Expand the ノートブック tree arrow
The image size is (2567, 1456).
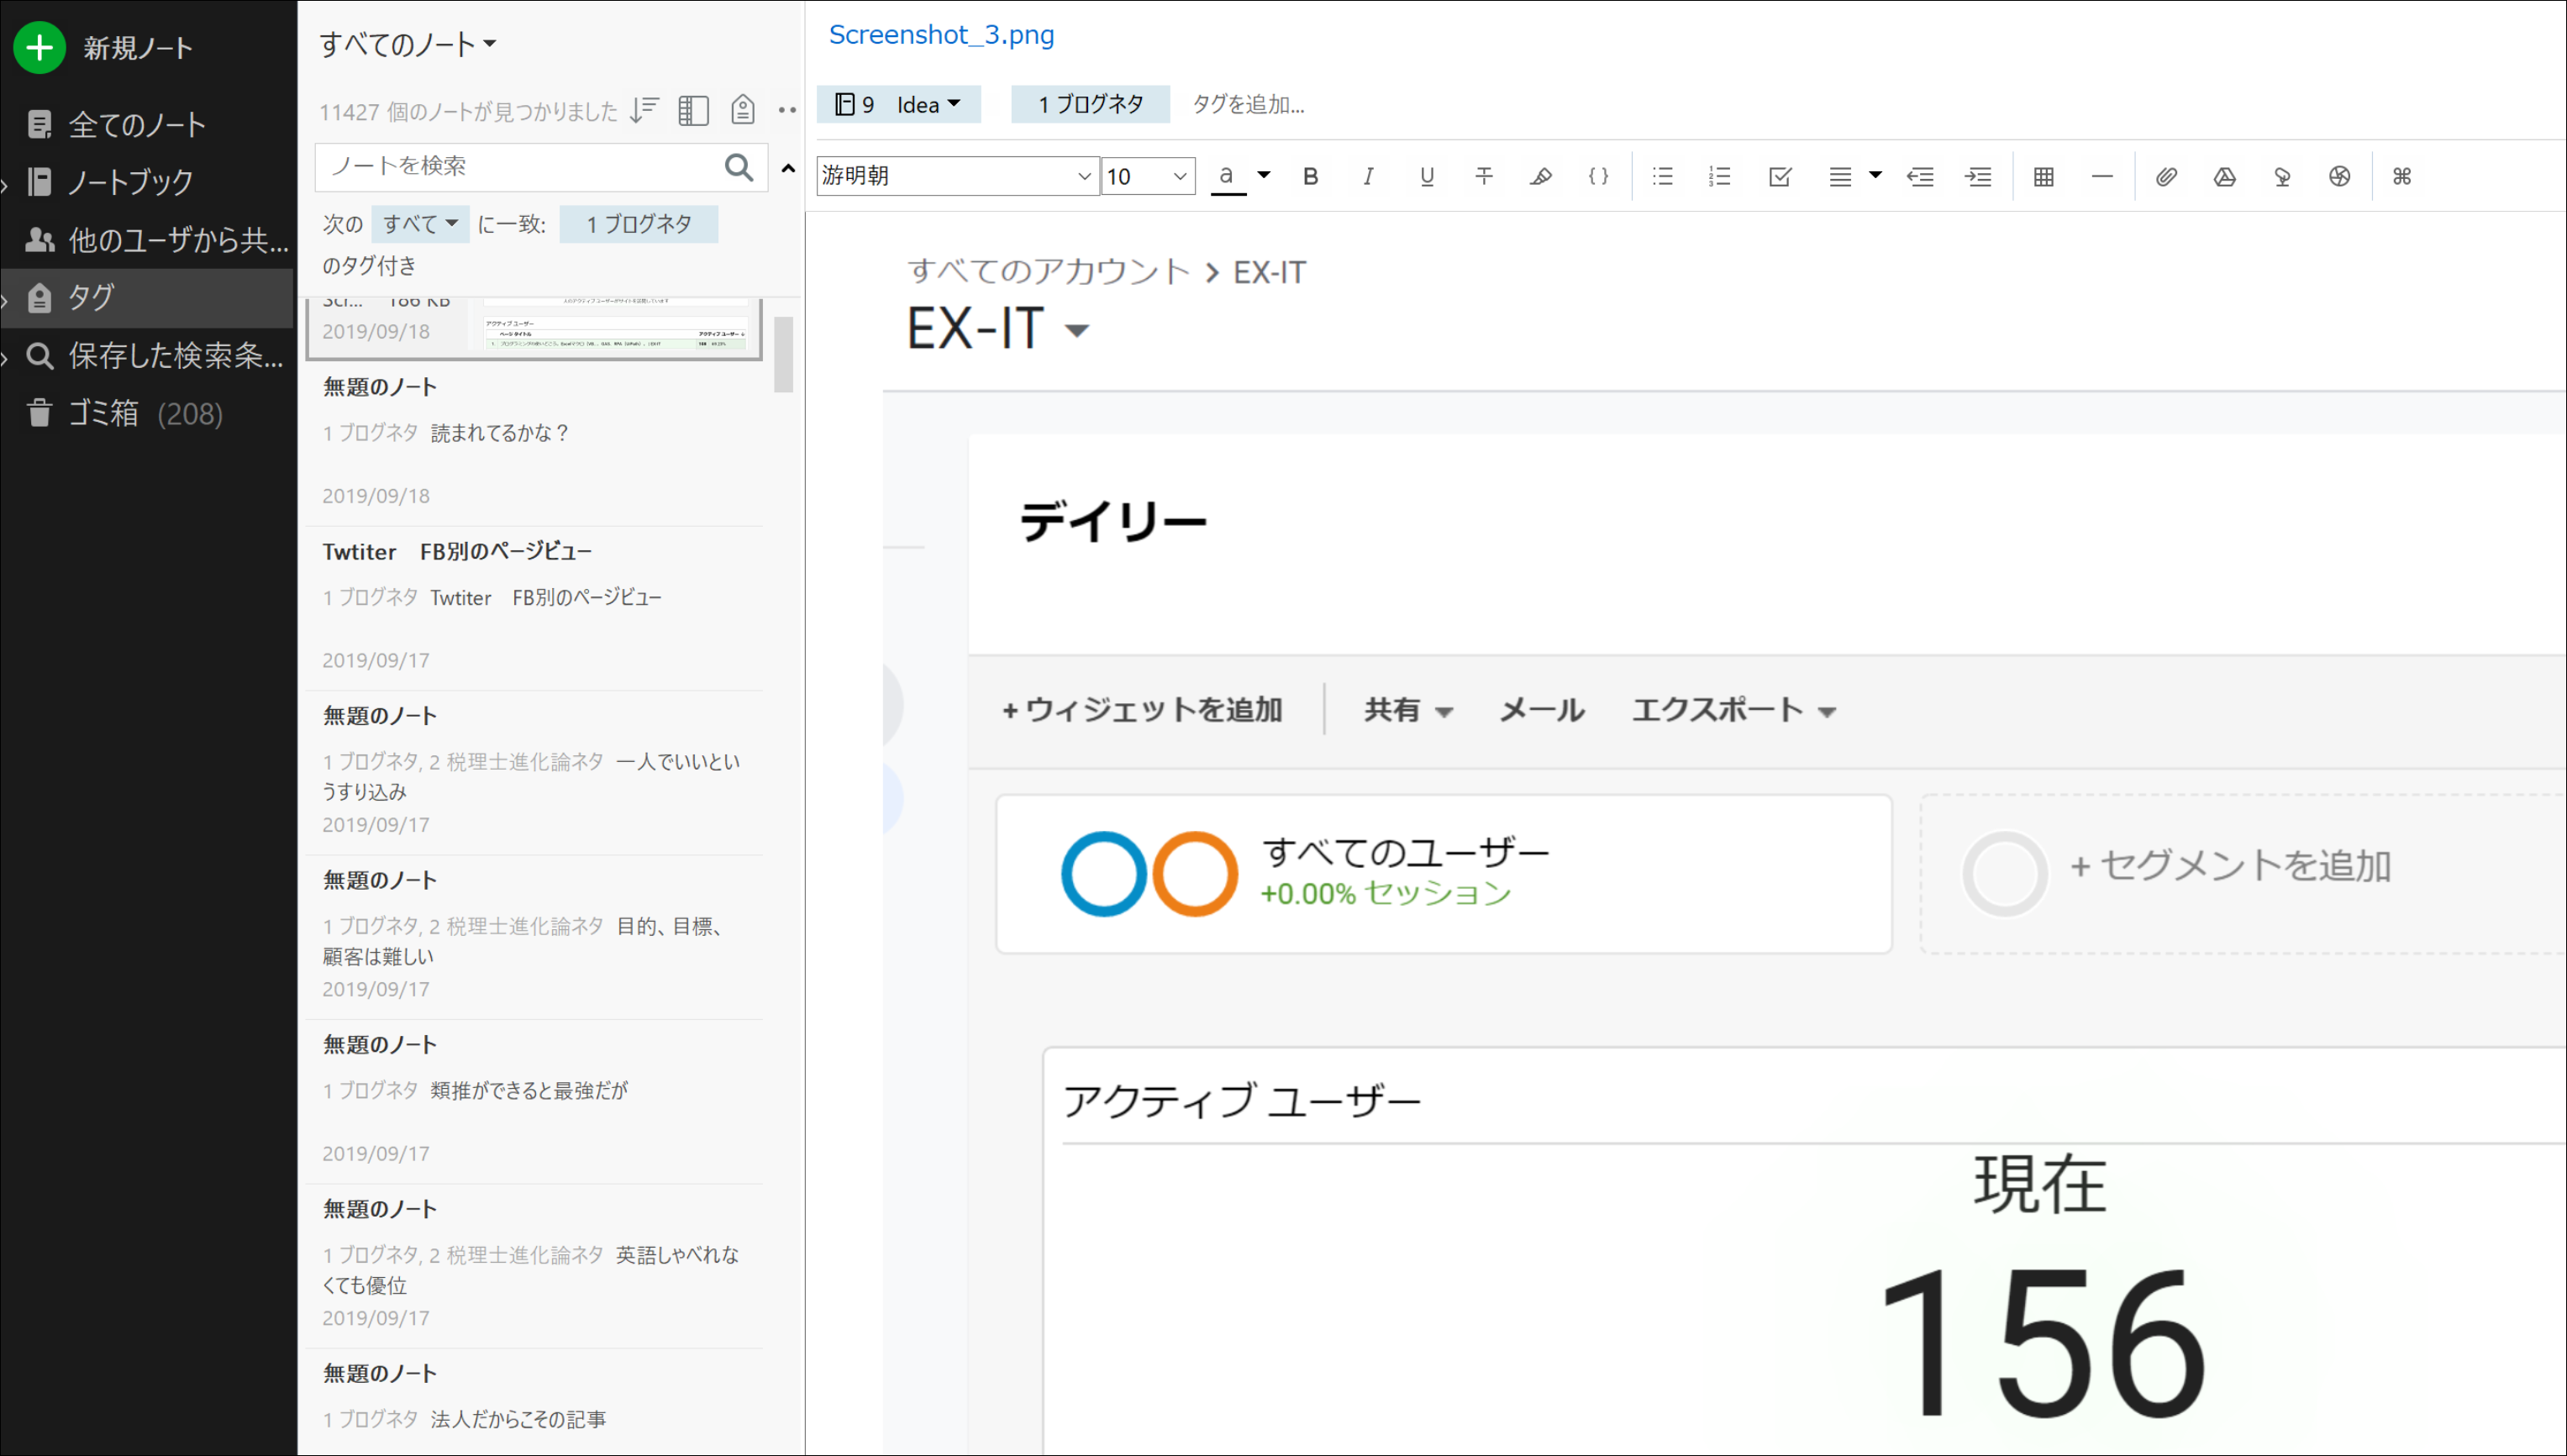[5, 184]
